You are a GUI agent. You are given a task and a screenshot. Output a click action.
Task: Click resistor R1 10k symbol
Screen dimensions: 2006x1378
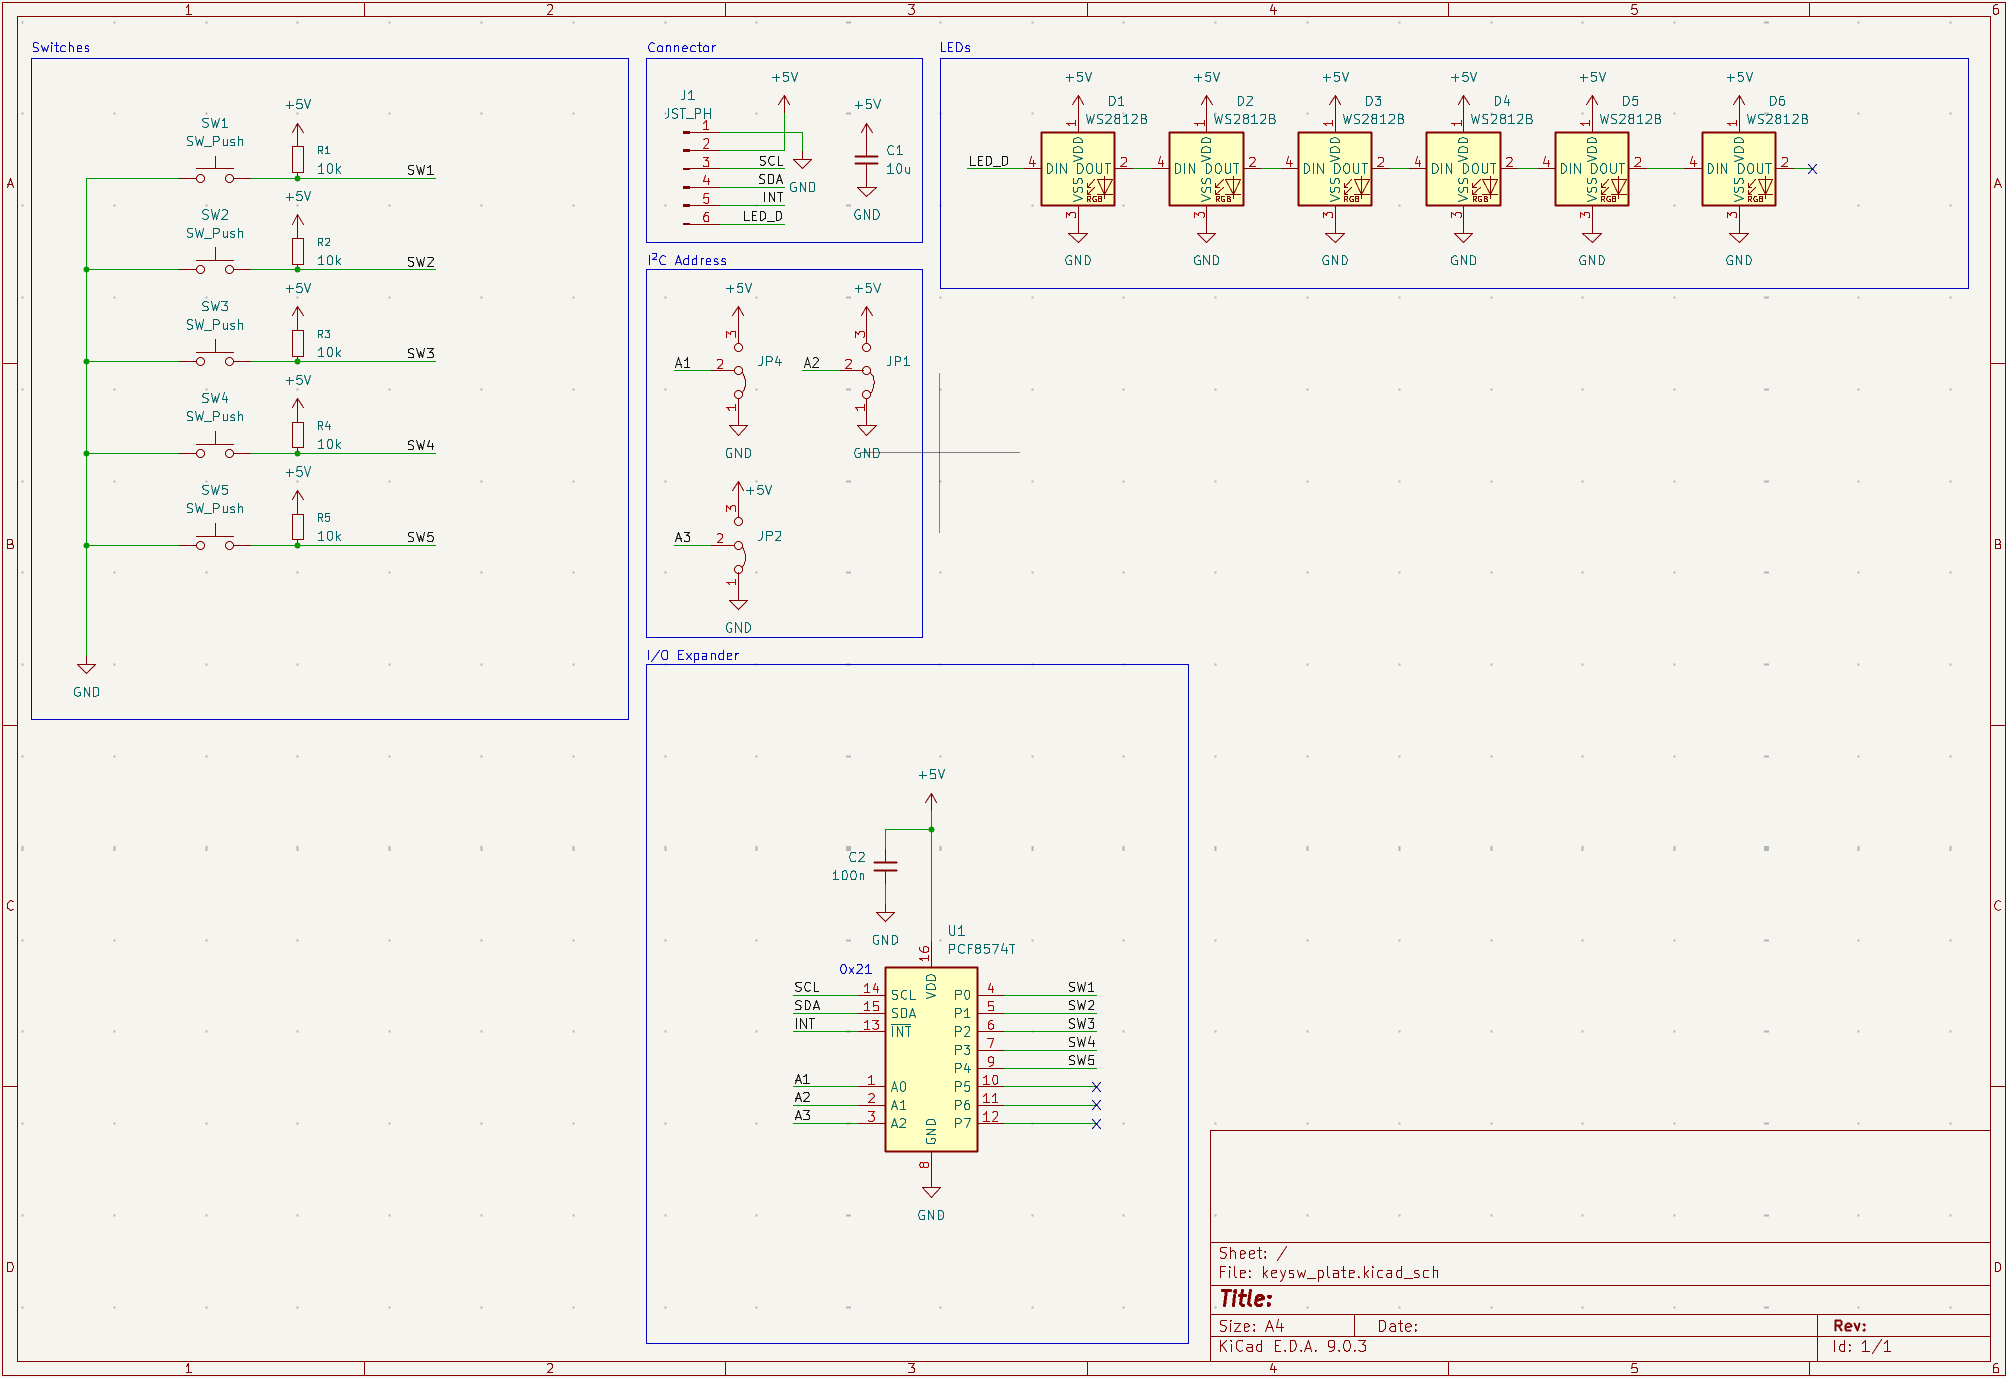point(298,160)
